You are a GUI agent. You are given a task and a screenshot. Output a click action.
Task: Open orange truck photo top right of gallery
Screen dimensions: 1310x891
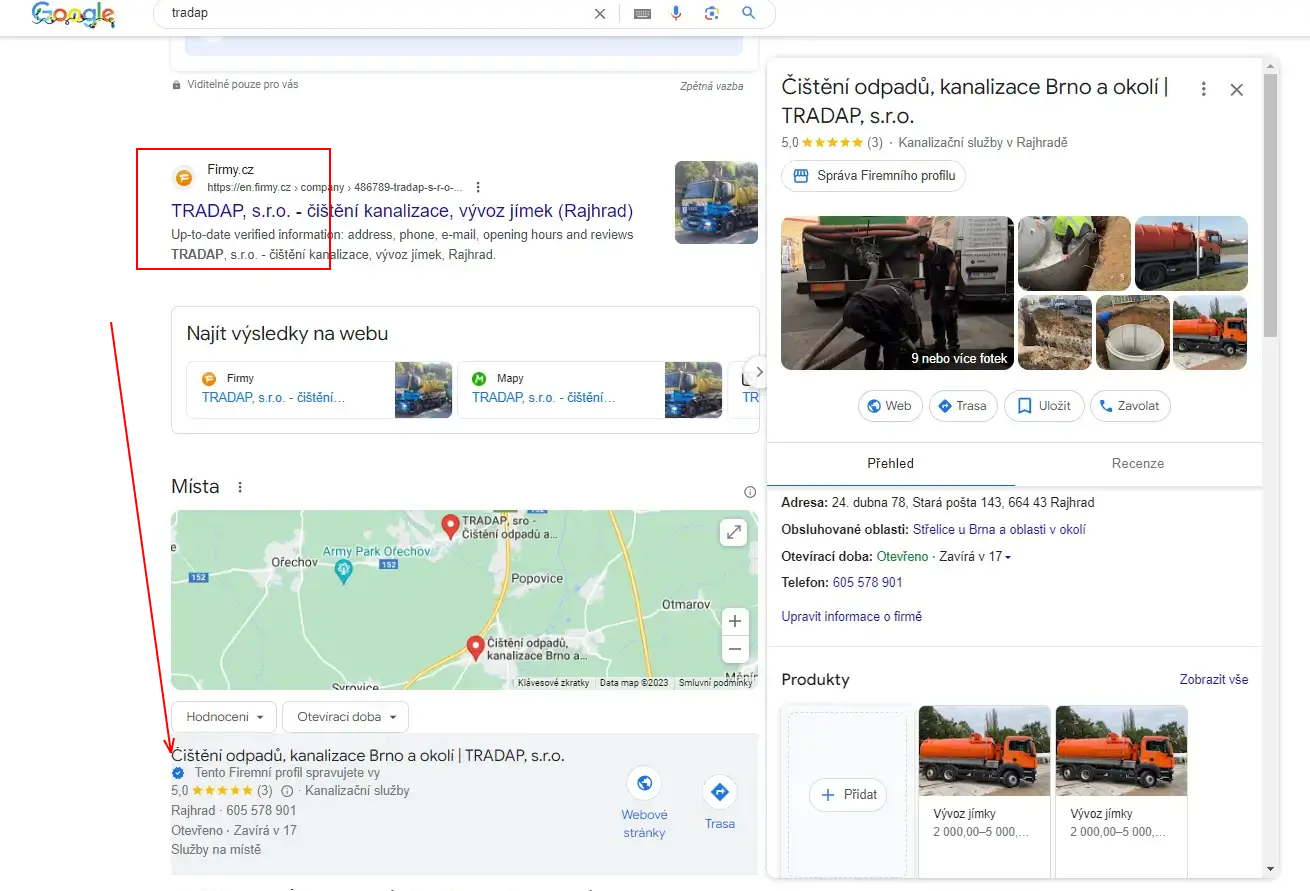[1191, 253]
